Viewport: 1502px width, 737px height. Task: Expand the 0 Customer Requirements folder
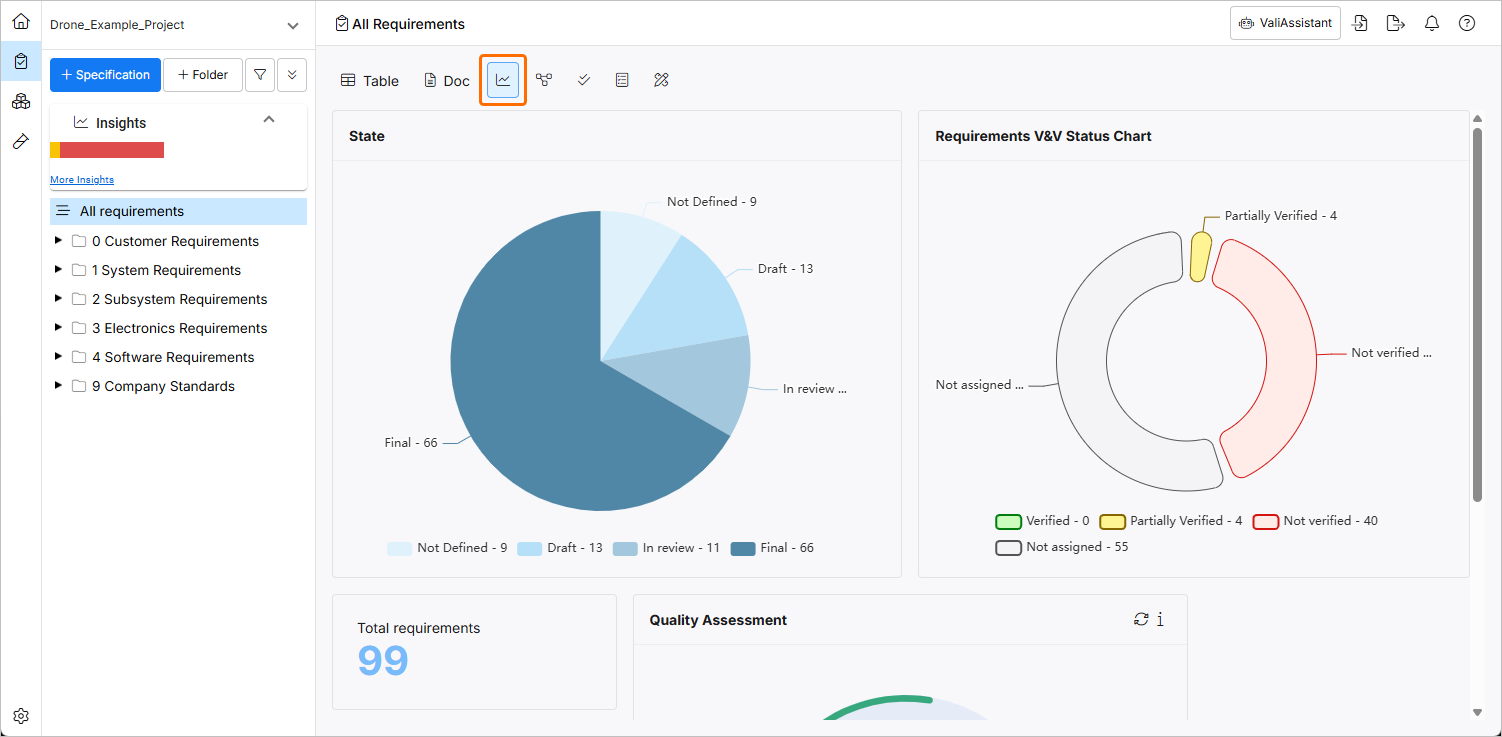pos(58,241)
